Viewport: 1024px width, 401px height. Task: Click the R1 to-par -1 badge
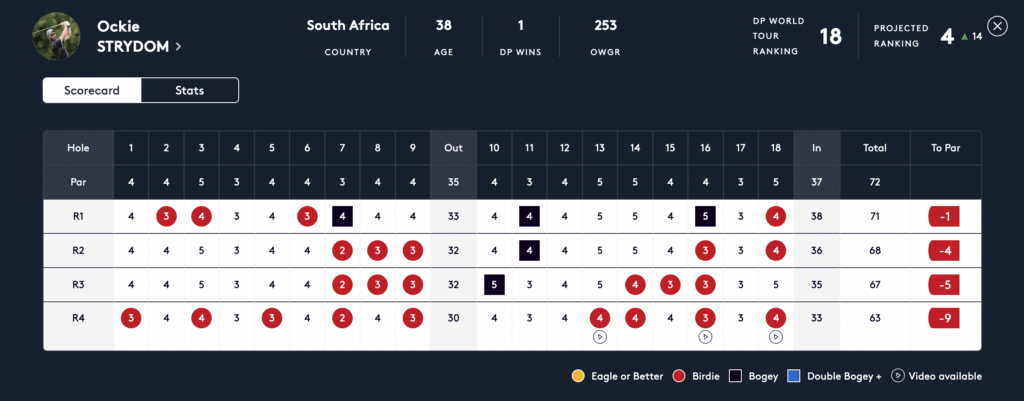(x=945, y=215)
